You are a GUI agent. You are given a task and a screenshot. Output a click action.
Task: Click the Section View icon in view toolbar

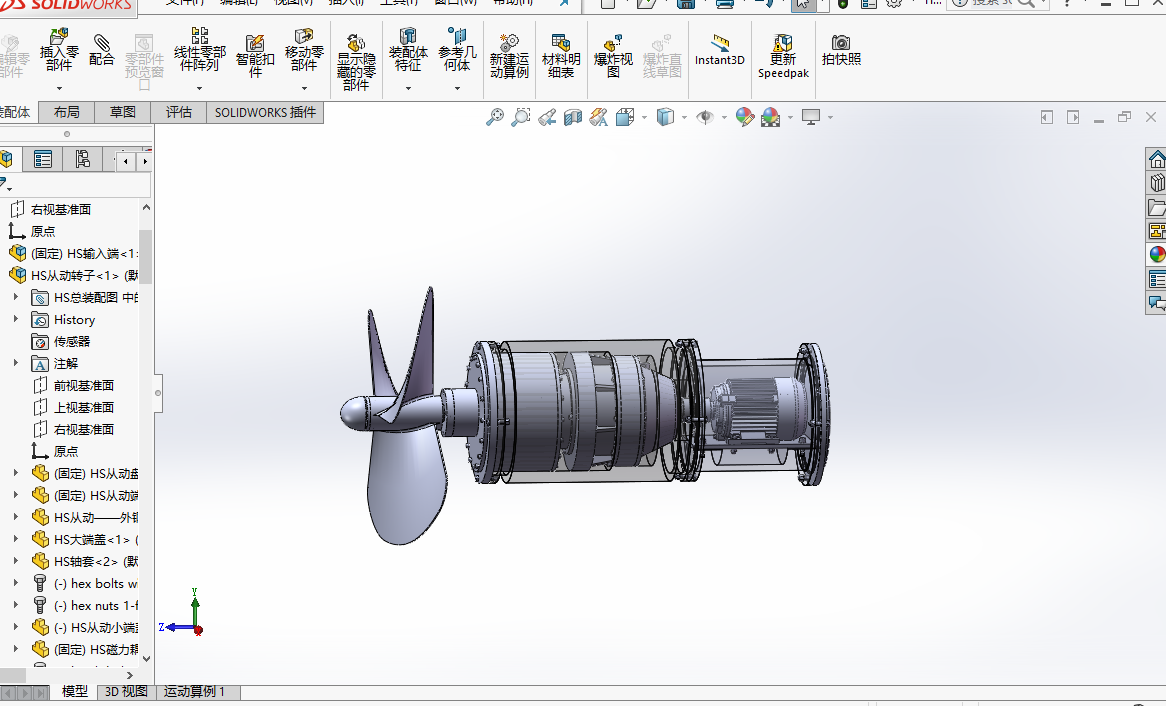tap(573, 118)
